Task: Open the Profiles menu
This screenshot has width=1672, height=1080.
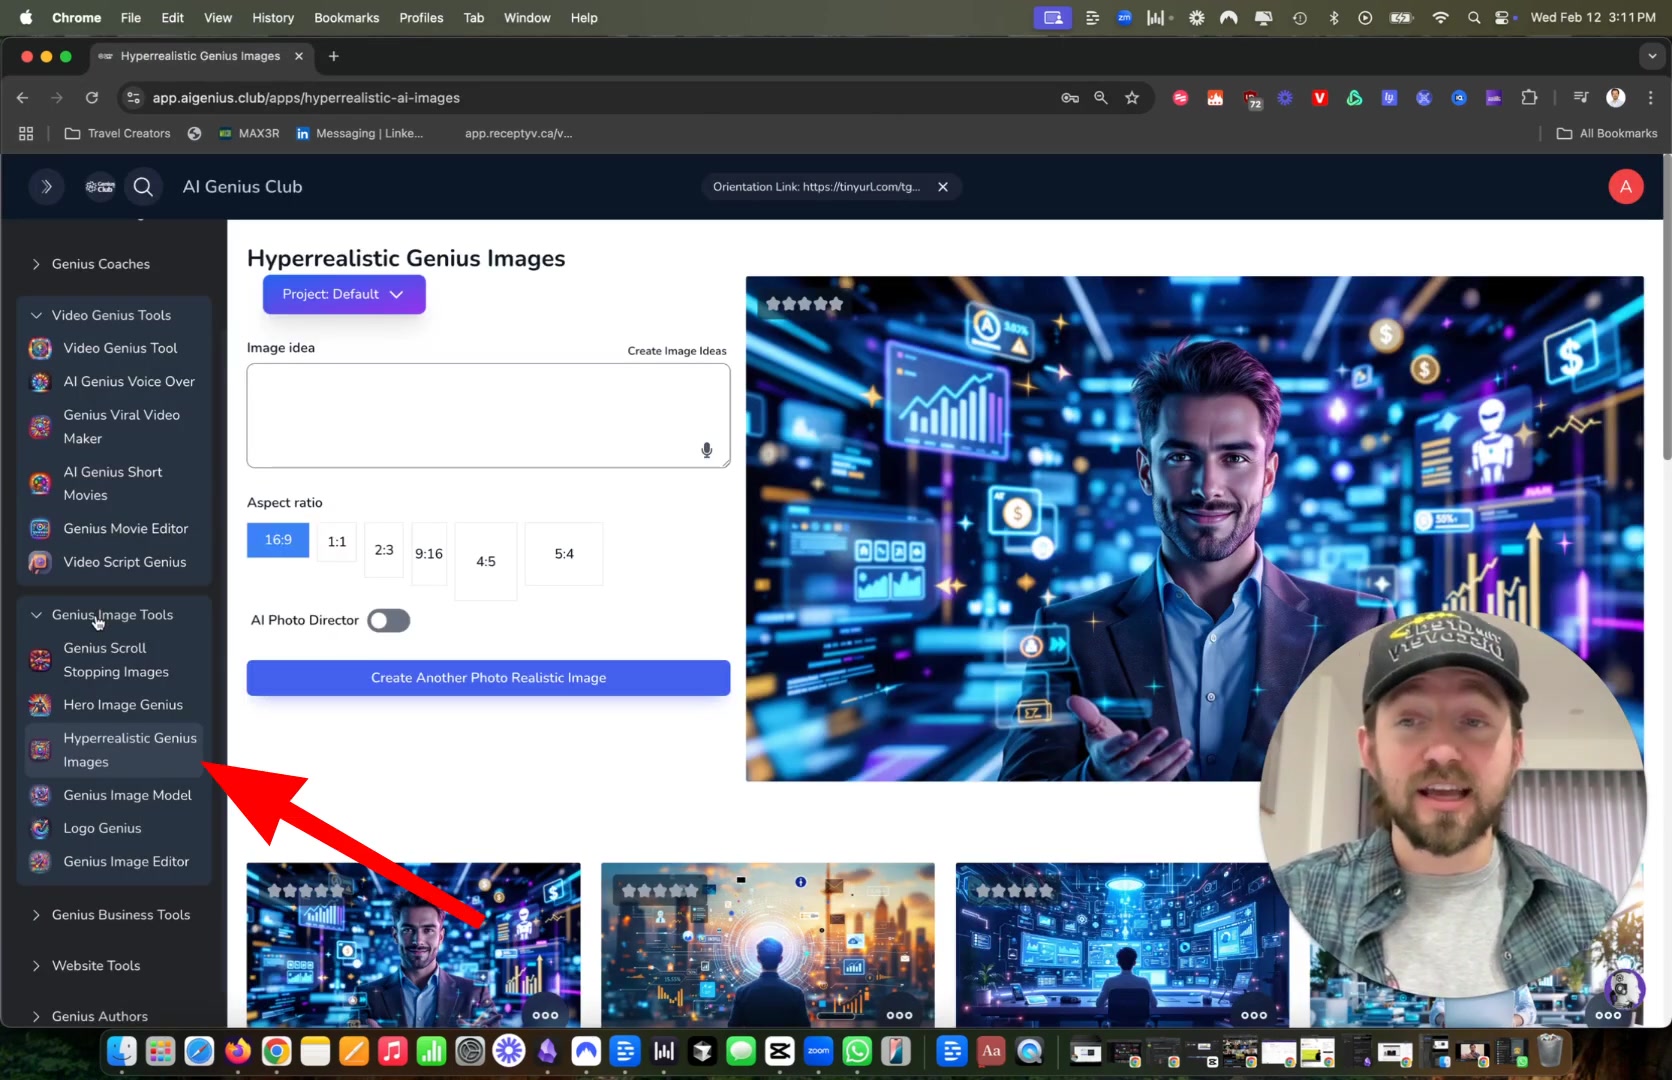Action: tap(421, 18)
